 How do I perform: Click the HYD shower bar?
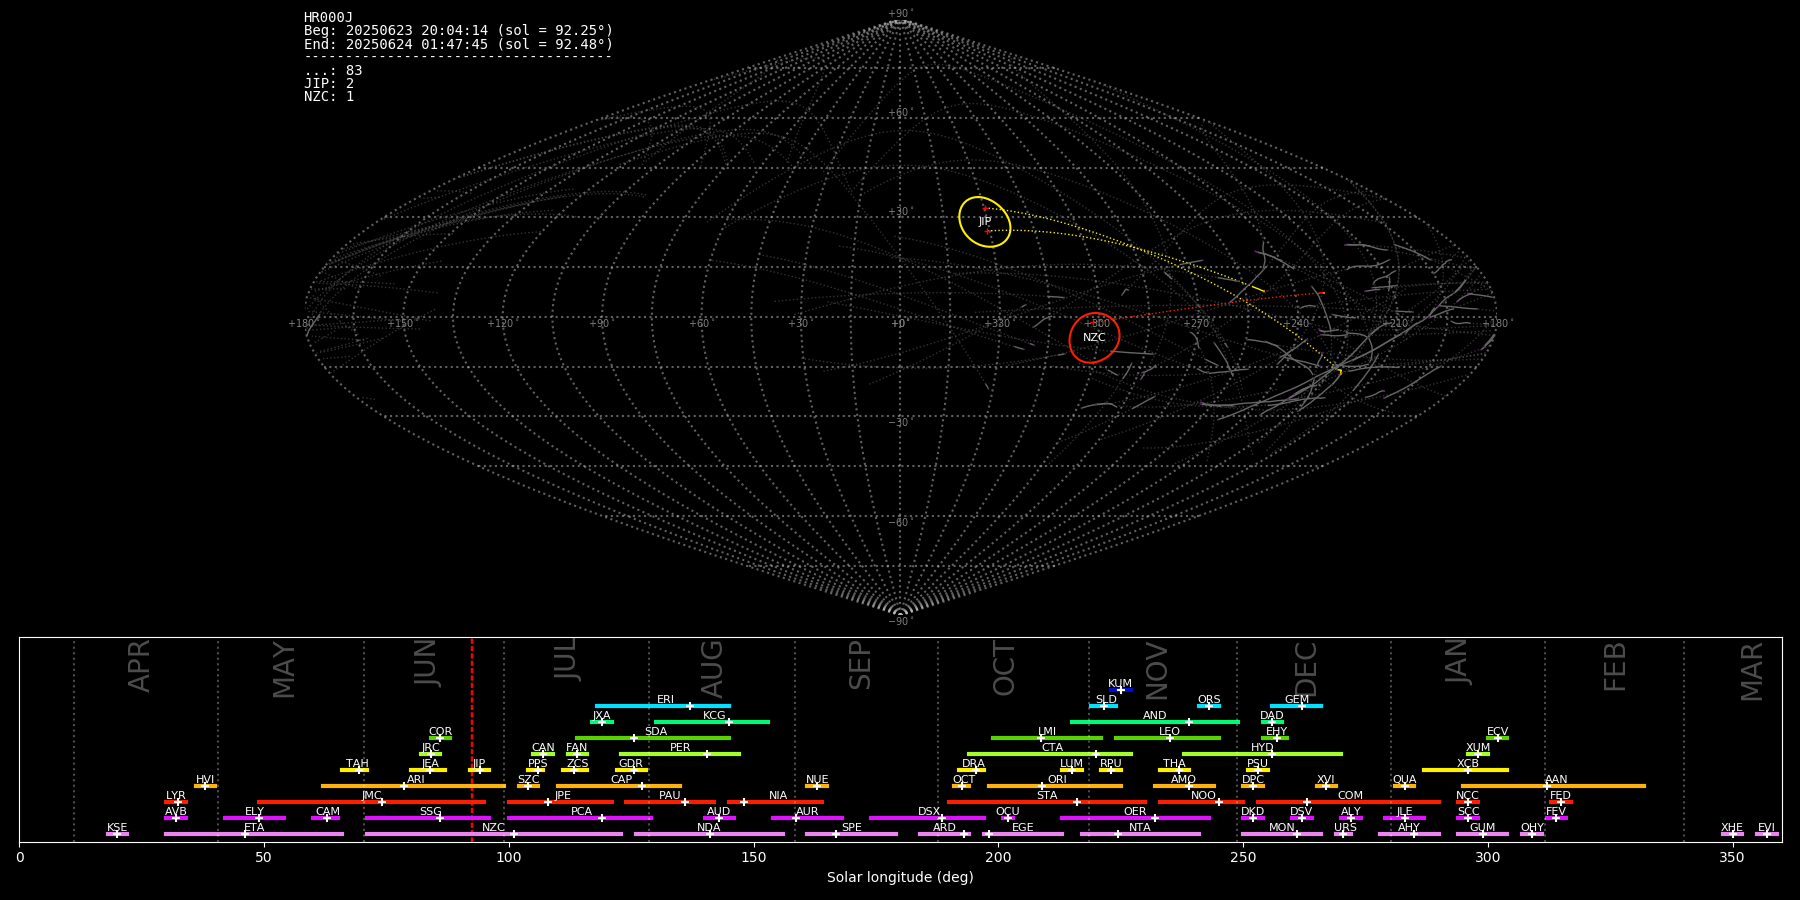click(x=1262, y=754)
